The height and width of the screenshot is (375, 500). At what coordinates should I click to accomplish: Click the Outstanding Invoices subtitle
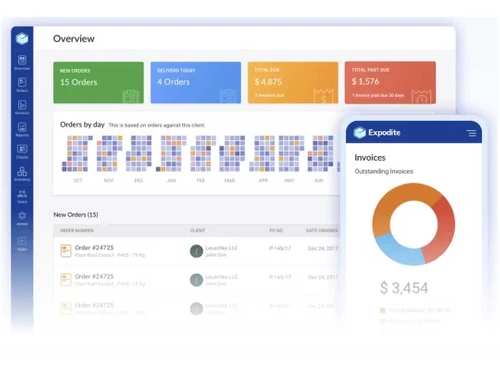pyautogui.click(x=384, y=171)
